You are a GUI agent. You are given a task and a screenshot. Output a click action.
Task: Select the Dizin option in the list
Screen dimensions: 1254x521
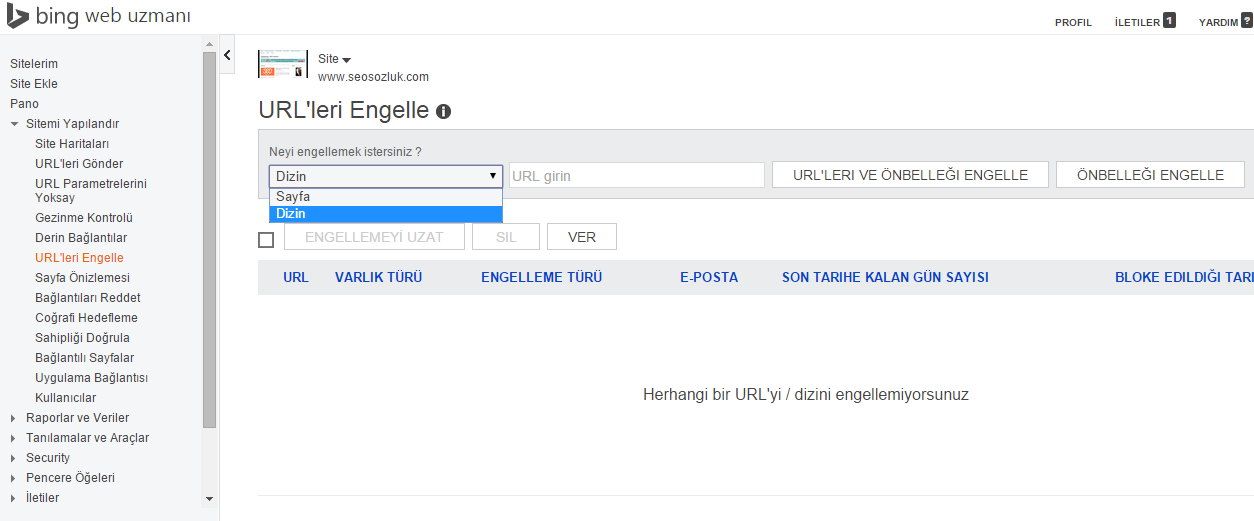[x=385, y=214]
